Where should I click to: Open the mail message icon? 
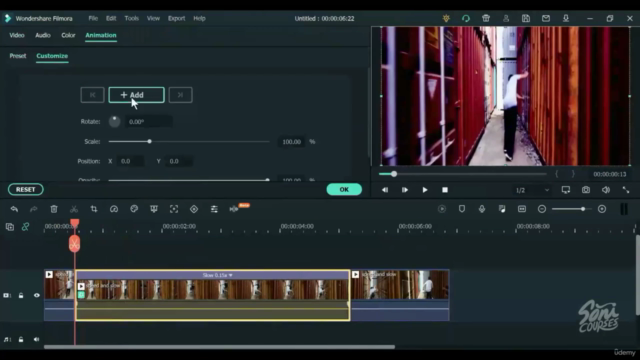(546, 18)
